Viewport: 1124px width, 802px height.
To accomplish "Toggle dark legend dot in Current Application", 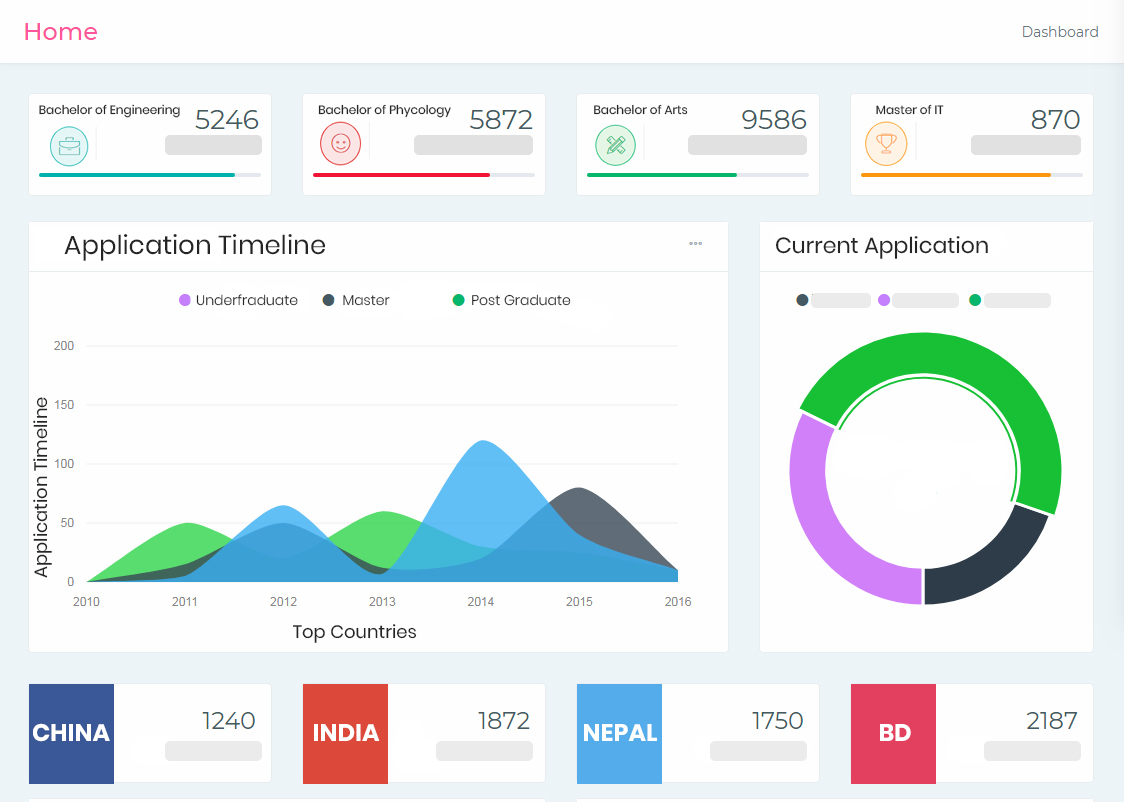I will (x=802, y=300).
